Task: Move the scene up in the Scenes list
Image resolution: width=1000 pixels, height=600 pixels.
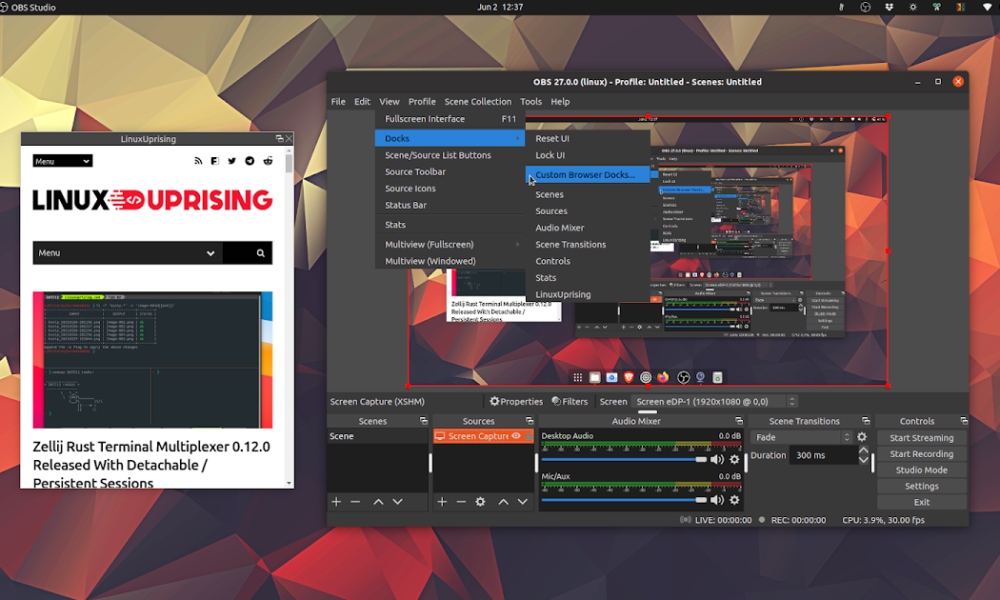Action: (378, 502)
